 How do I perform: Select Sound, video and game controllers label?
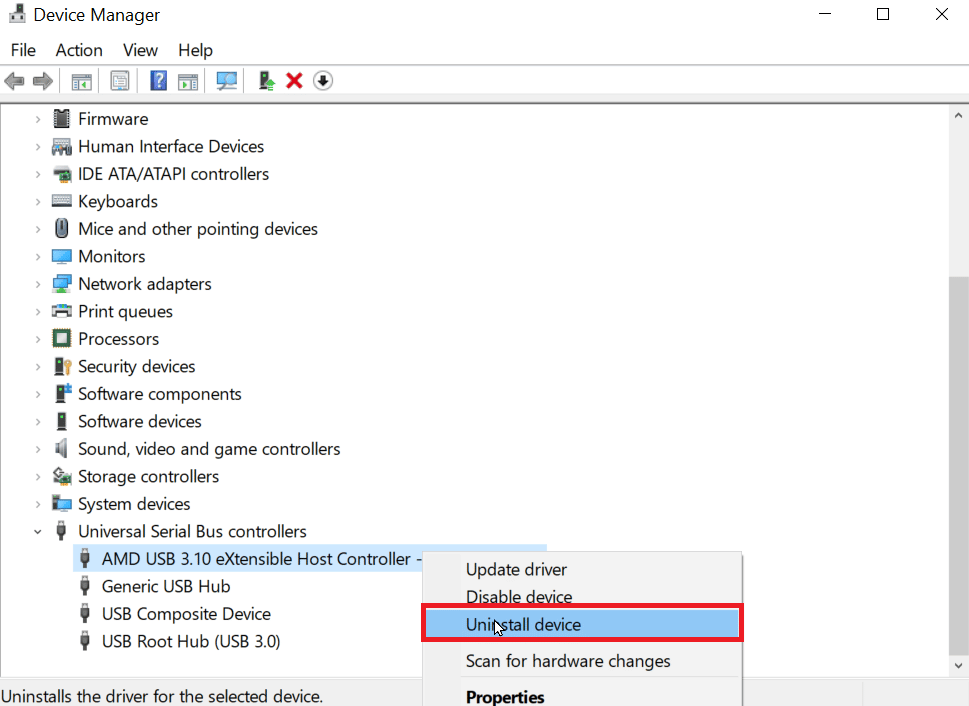click(209, 449)
